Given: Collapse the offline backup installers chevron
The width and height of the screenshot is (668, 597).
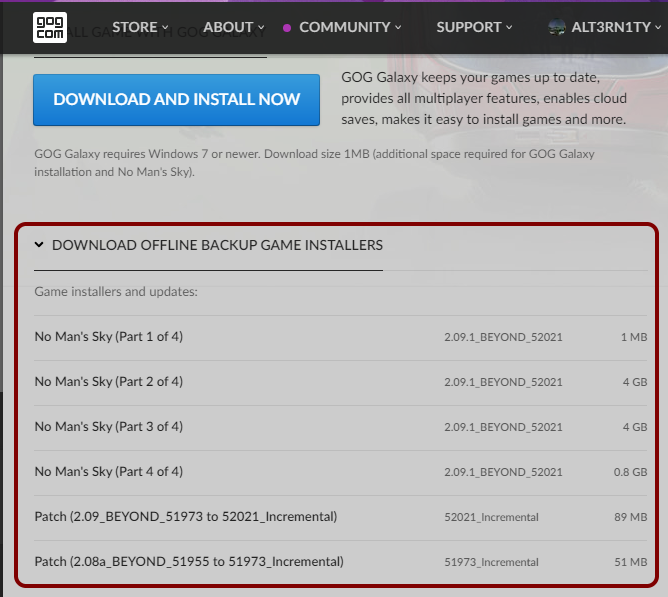Looking at the screenshot, I should pos(39,245).
